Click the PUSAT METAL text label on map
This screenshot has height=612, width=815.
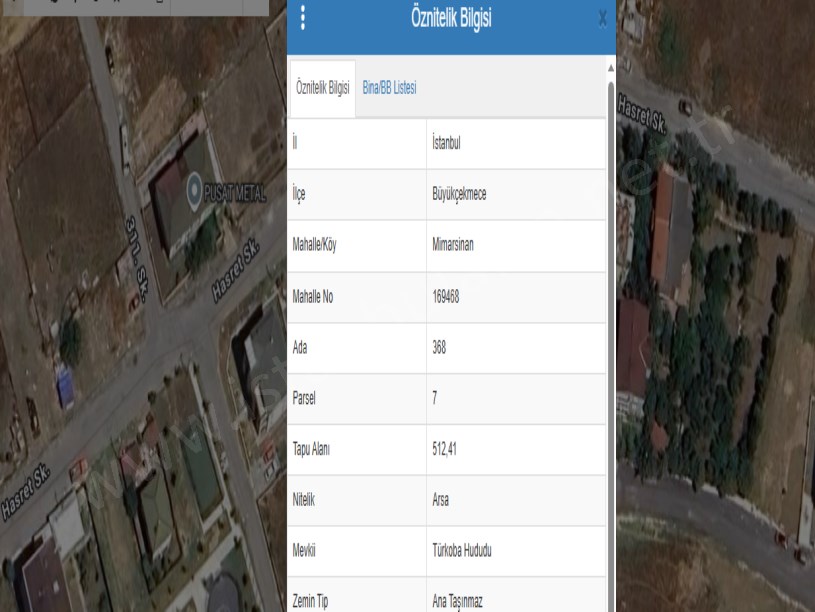point(234,194)
